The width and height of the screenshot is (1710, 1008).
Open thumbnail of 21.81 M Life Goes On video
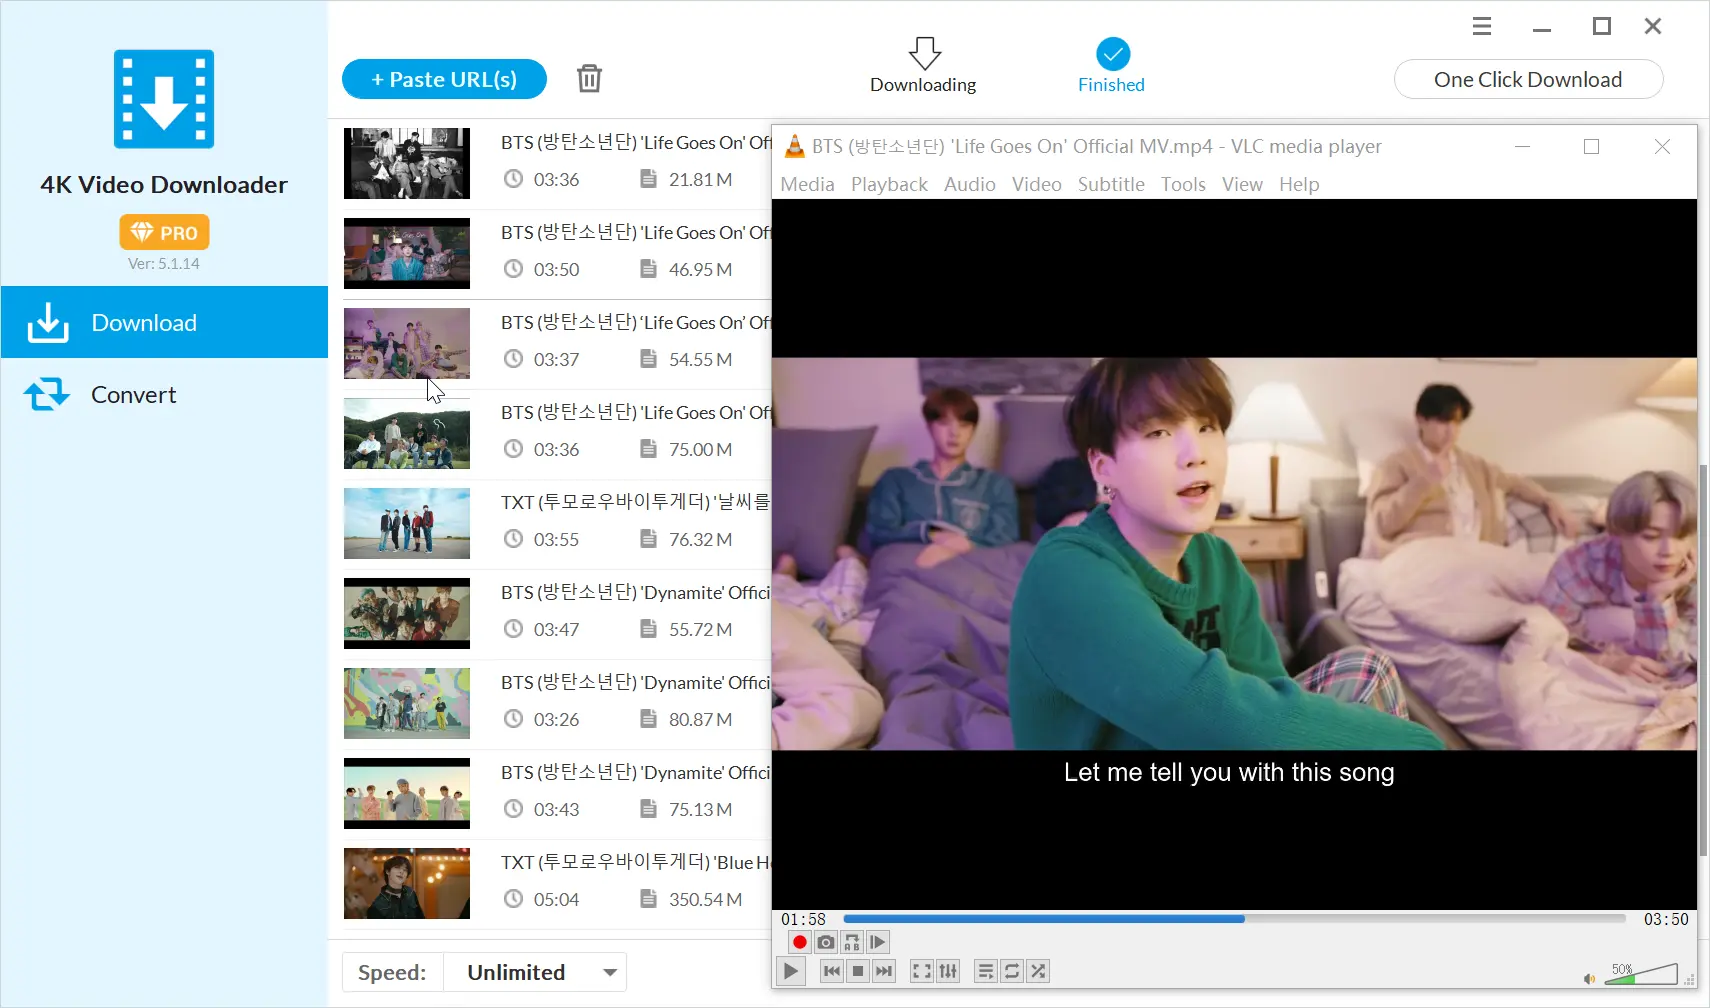pyautogui.click(x=407, y=163)
